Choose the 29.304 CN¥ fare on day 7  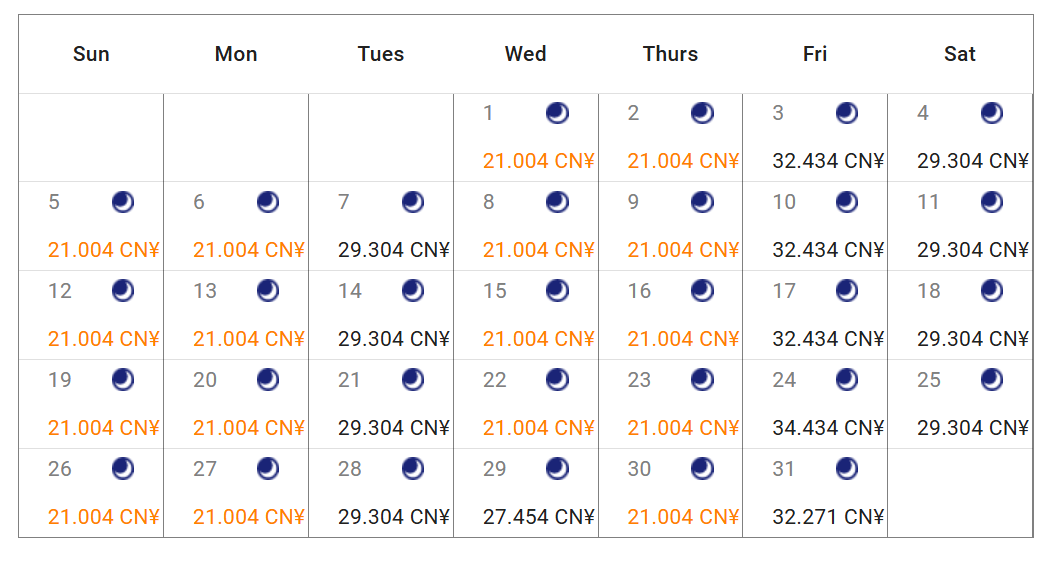point(393,250)
